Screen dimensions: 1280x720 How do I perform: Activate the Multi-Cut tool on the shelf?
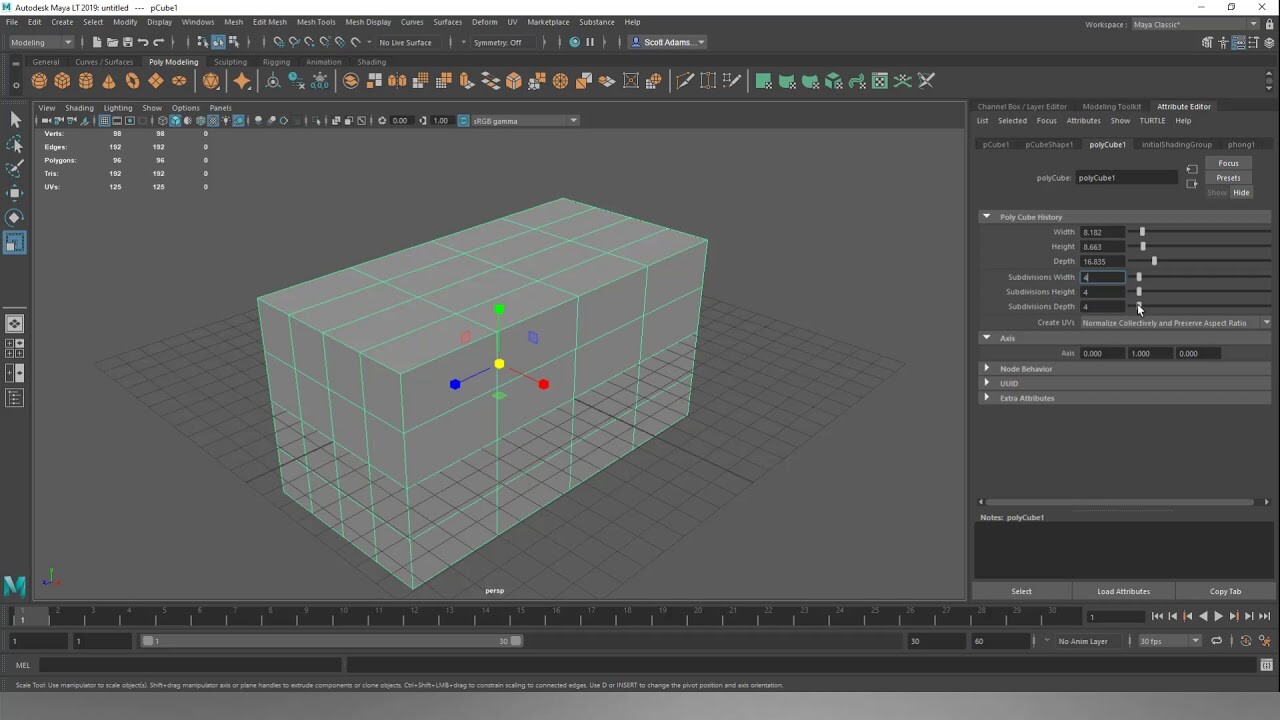click(x=685, y=80)
